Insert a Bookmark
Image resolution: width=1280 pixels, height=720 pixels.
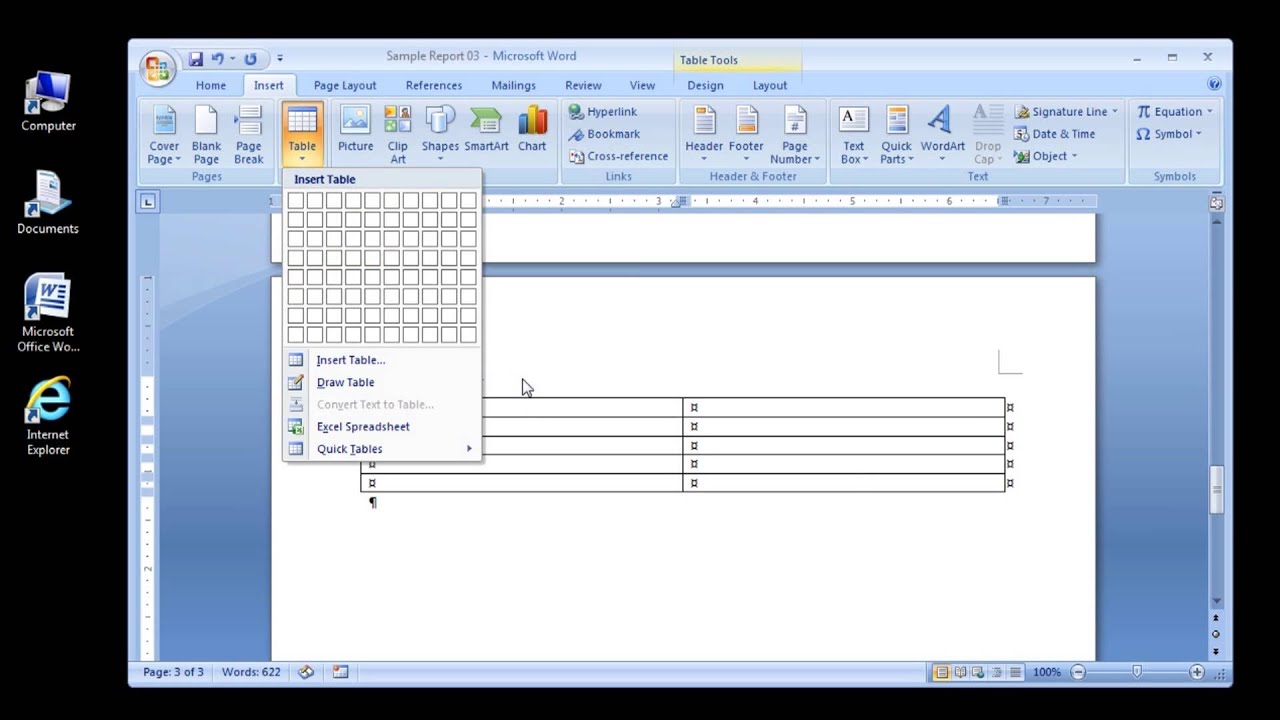tap(604, 134)
